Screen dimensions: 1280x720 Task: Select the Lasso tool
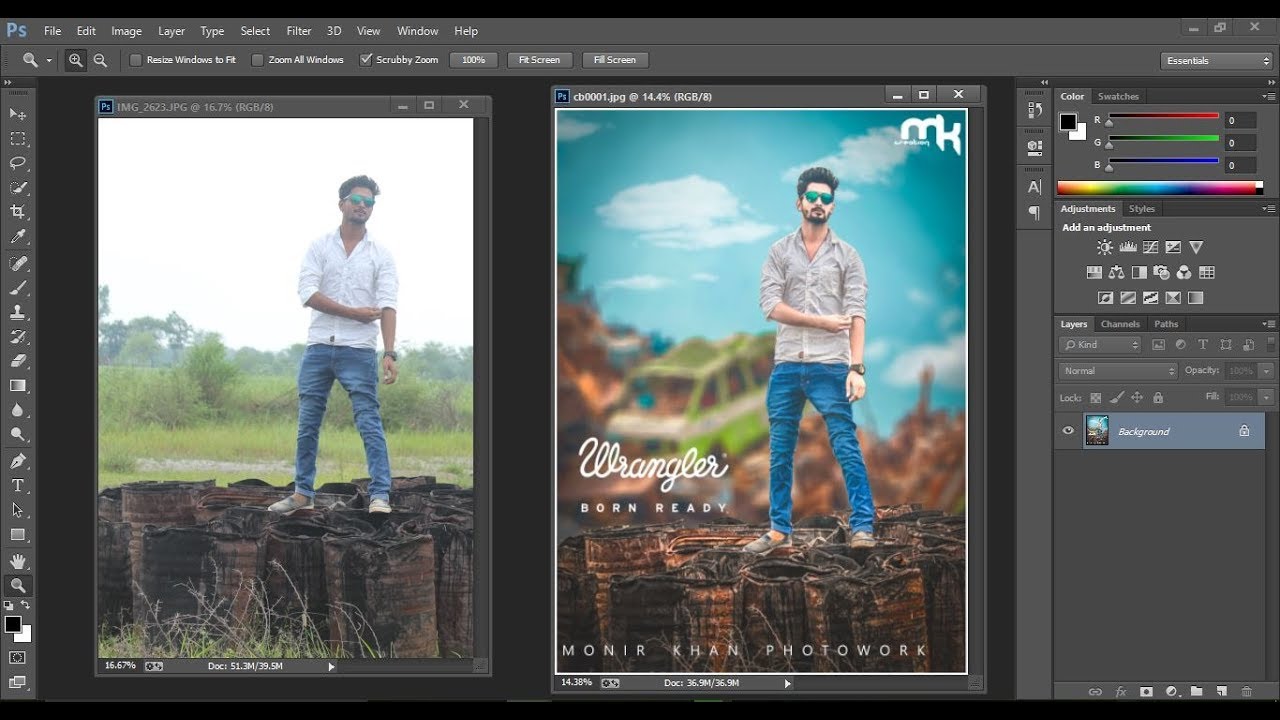[18, 163]
